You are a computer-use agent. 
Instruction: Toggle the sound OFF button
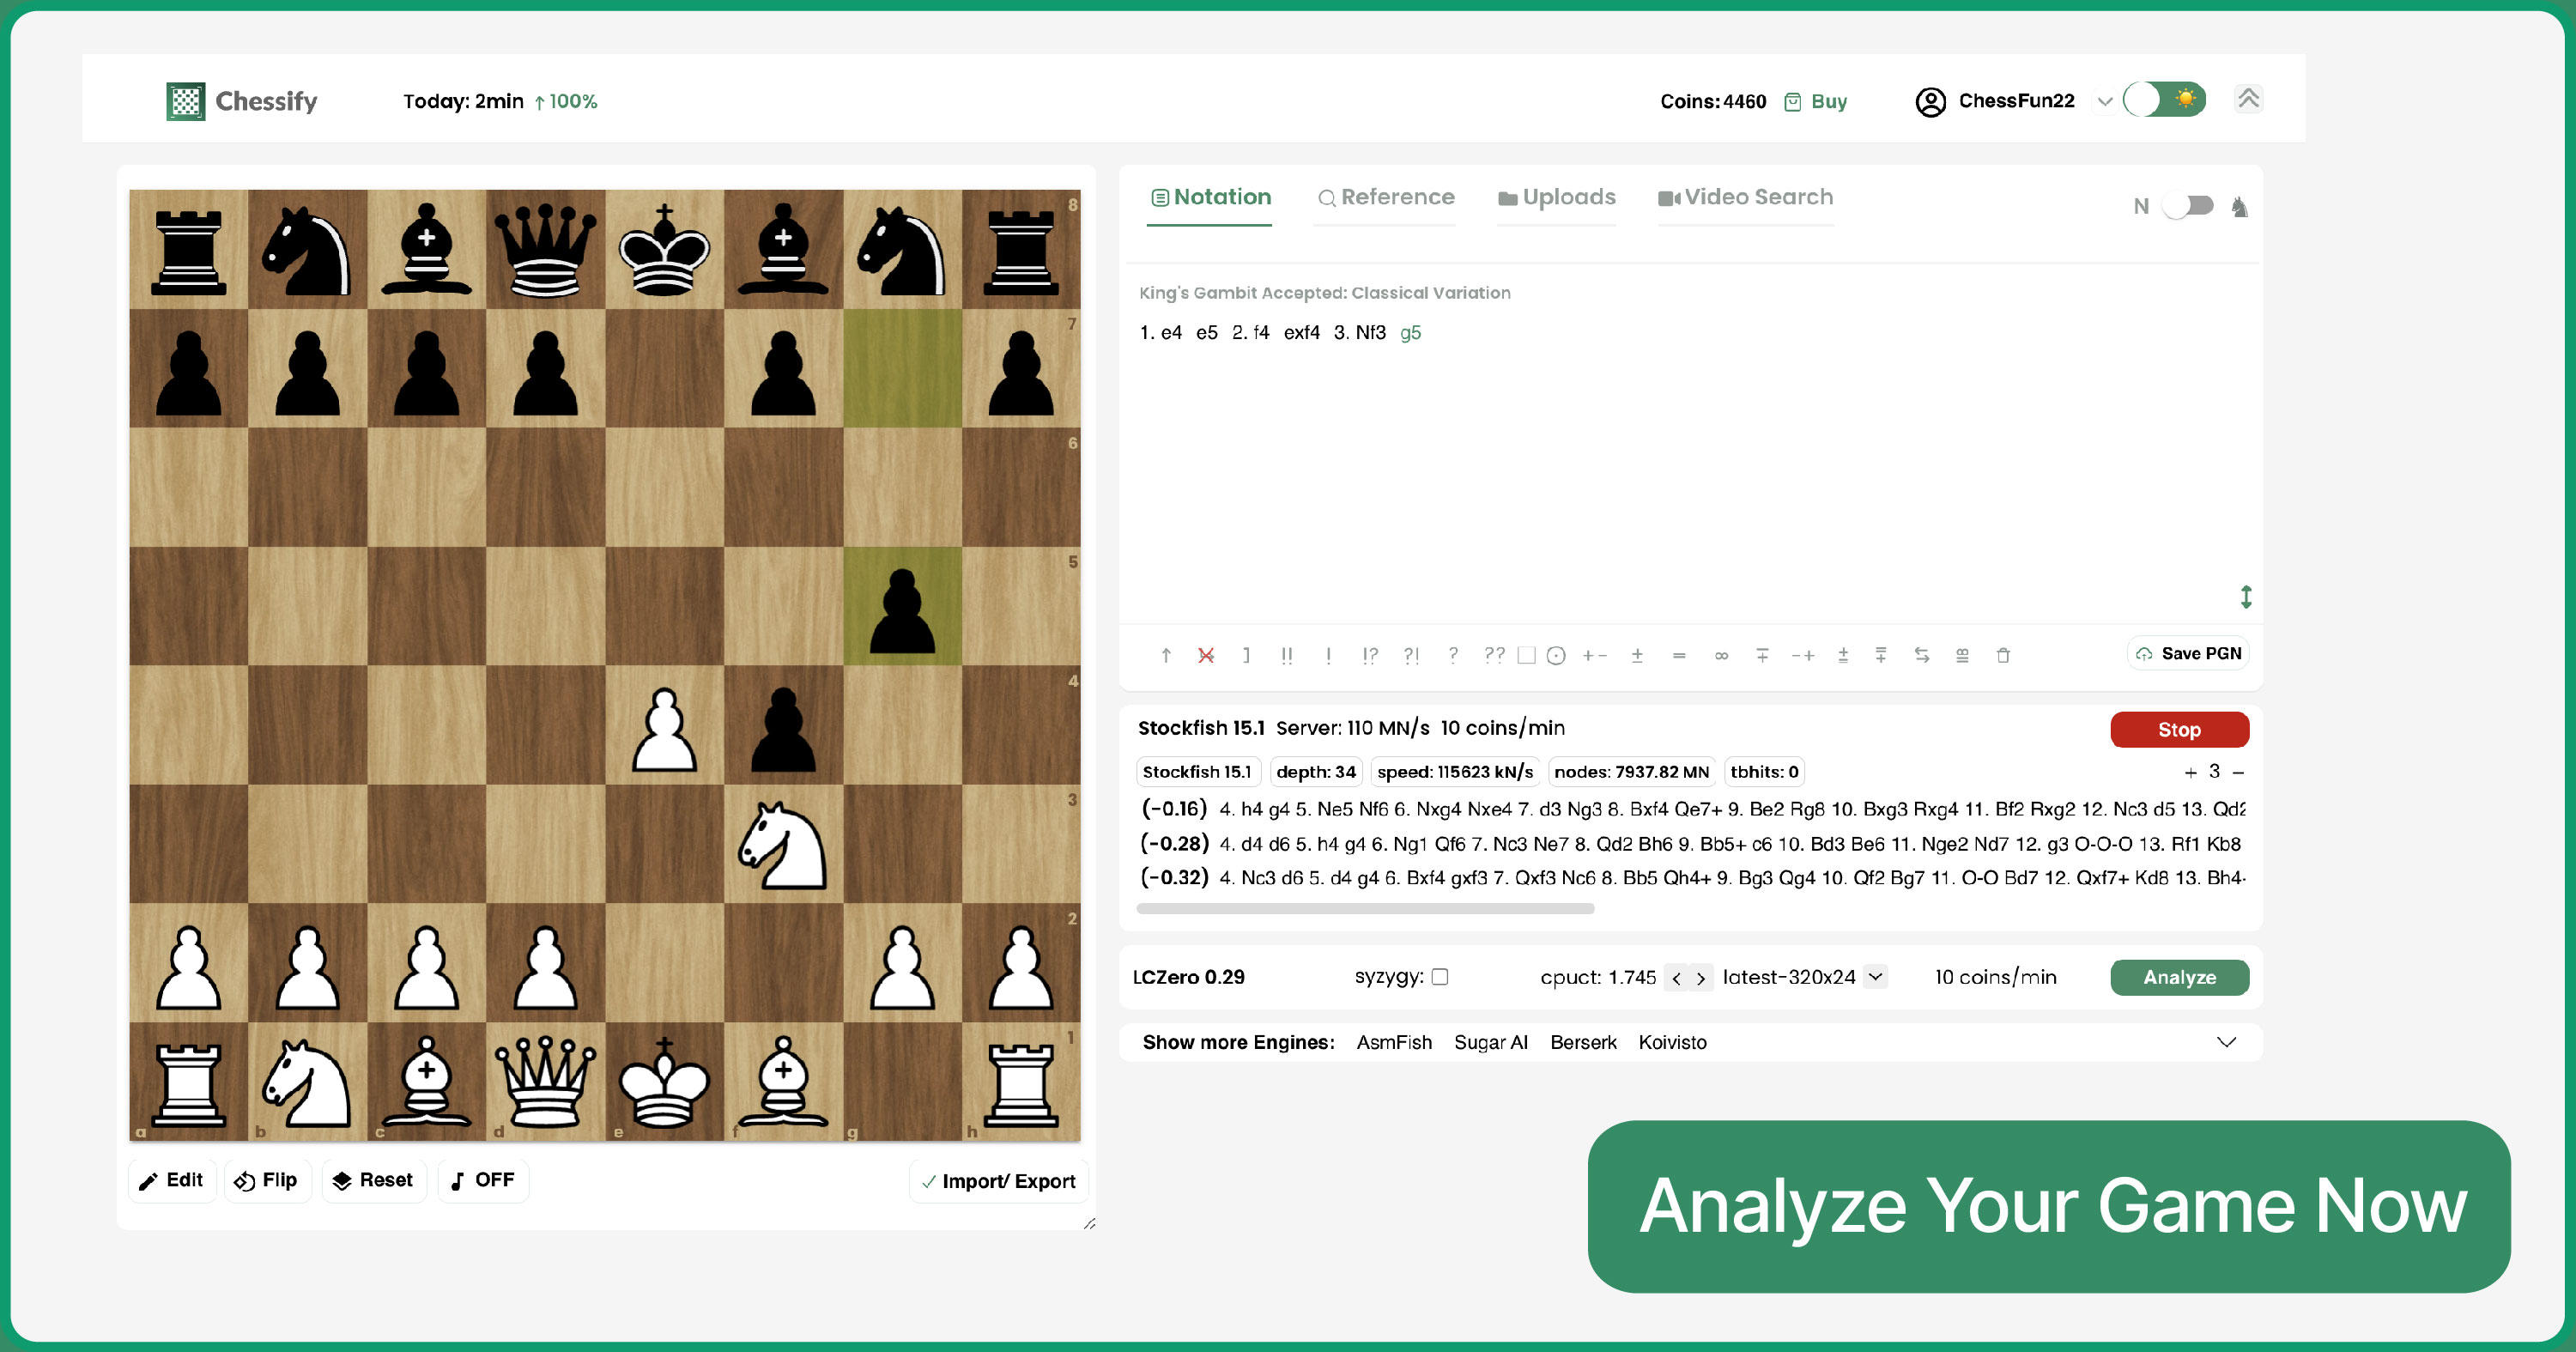click(x=484, y=1180)
